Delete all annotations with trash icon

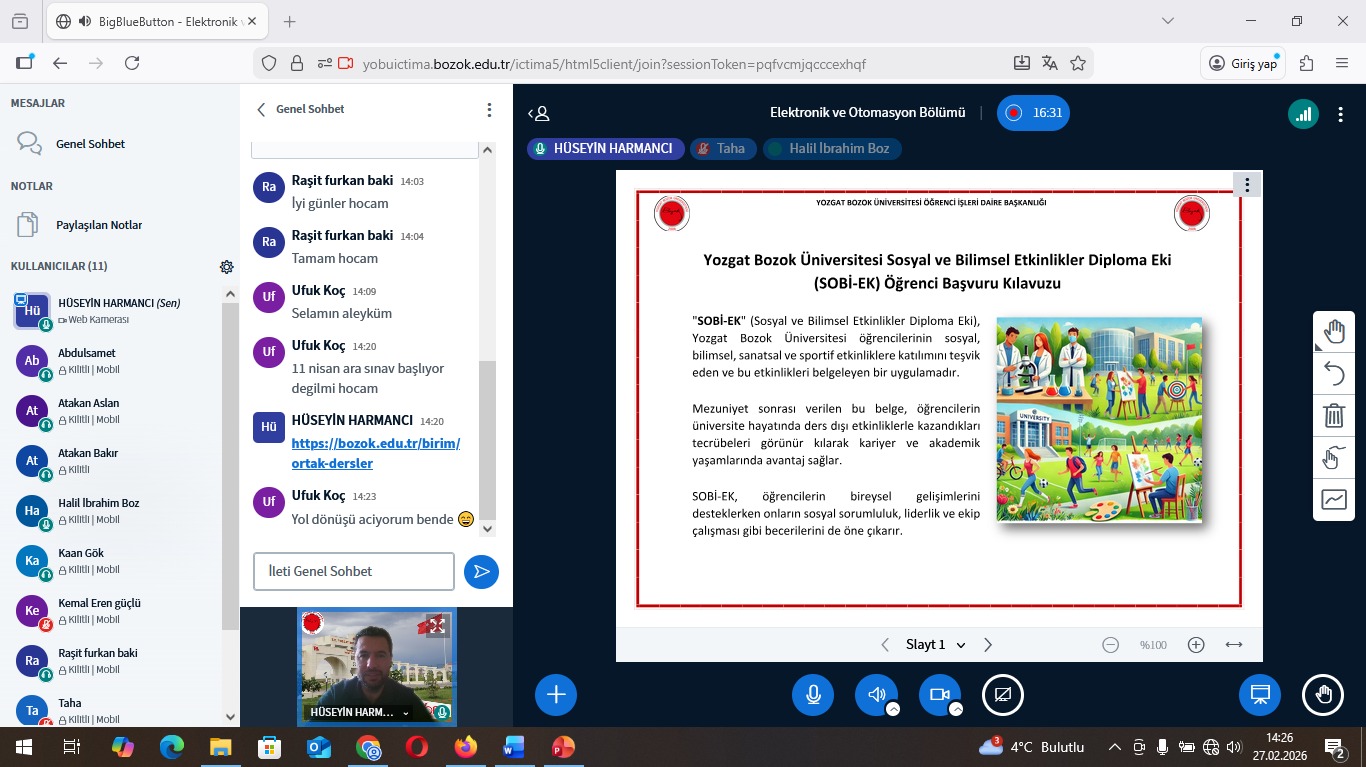[1334, 416]
